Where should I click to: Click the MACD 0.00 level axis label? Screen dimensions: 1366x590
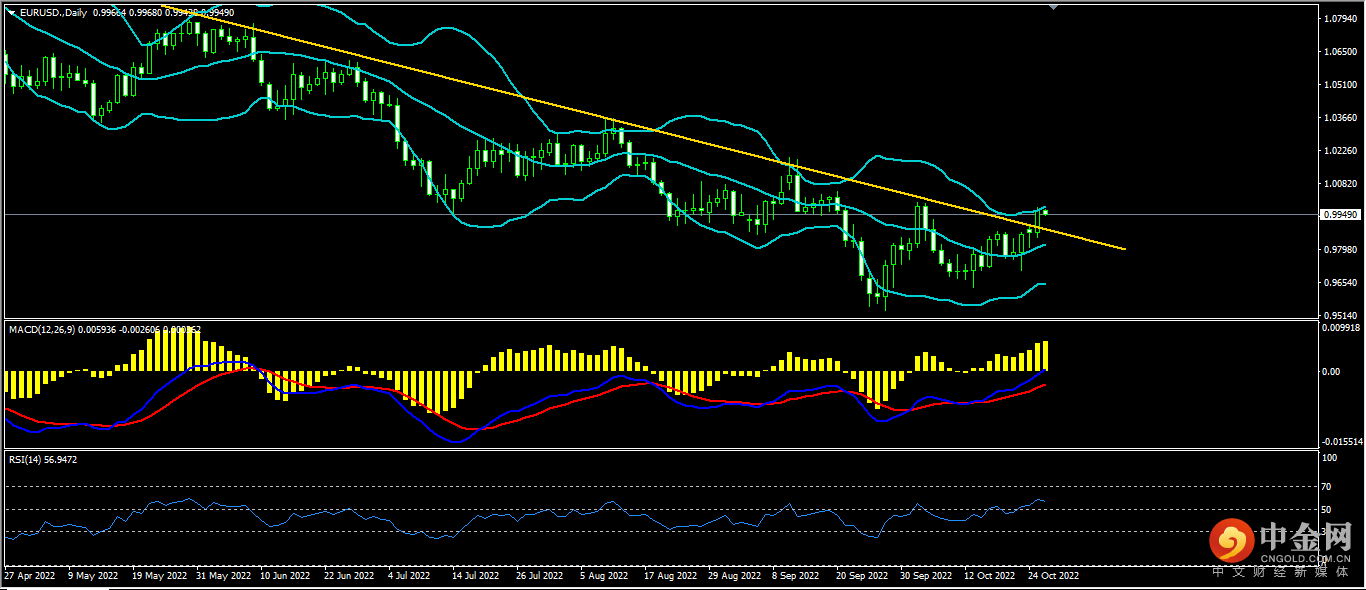1331,371
